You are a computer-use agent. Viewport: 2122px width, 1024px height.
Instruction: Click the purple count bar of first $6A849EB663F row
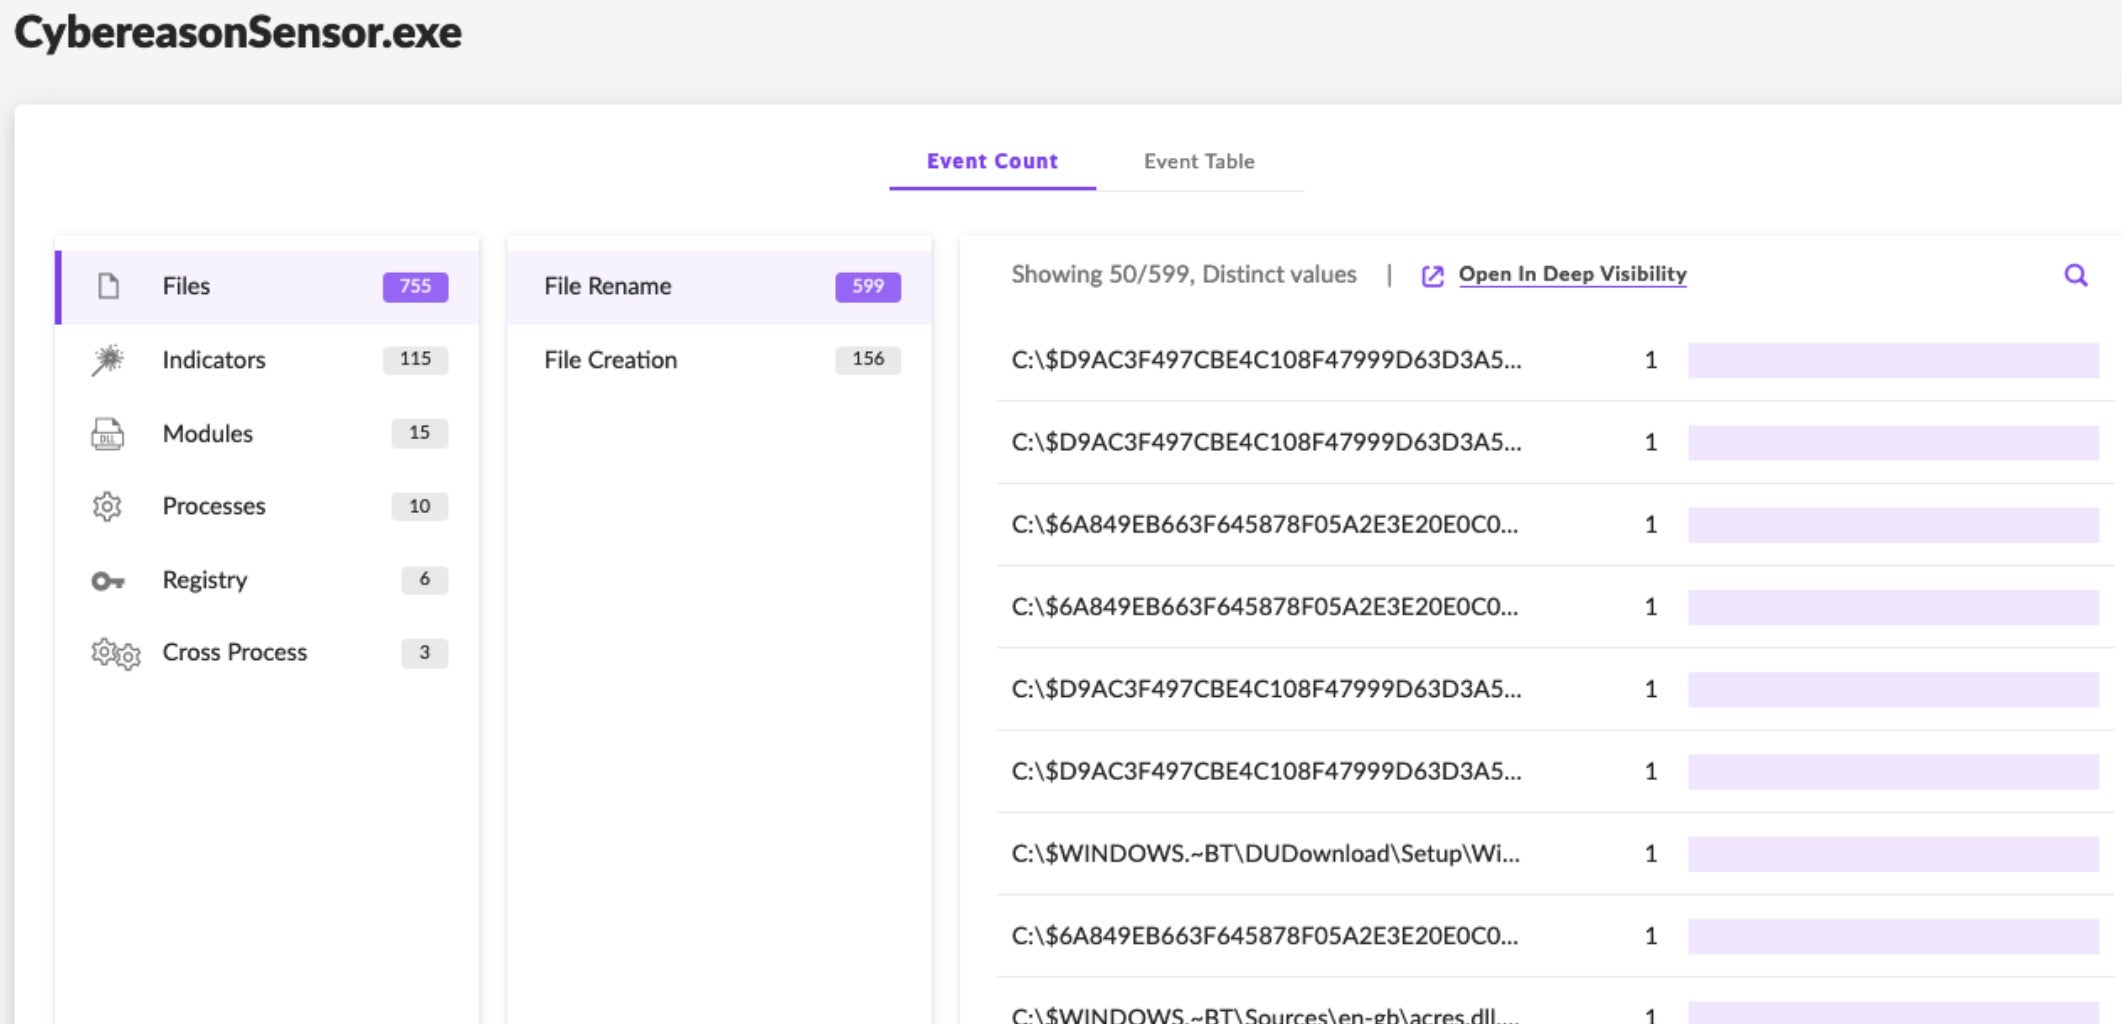pos(1892,525)
